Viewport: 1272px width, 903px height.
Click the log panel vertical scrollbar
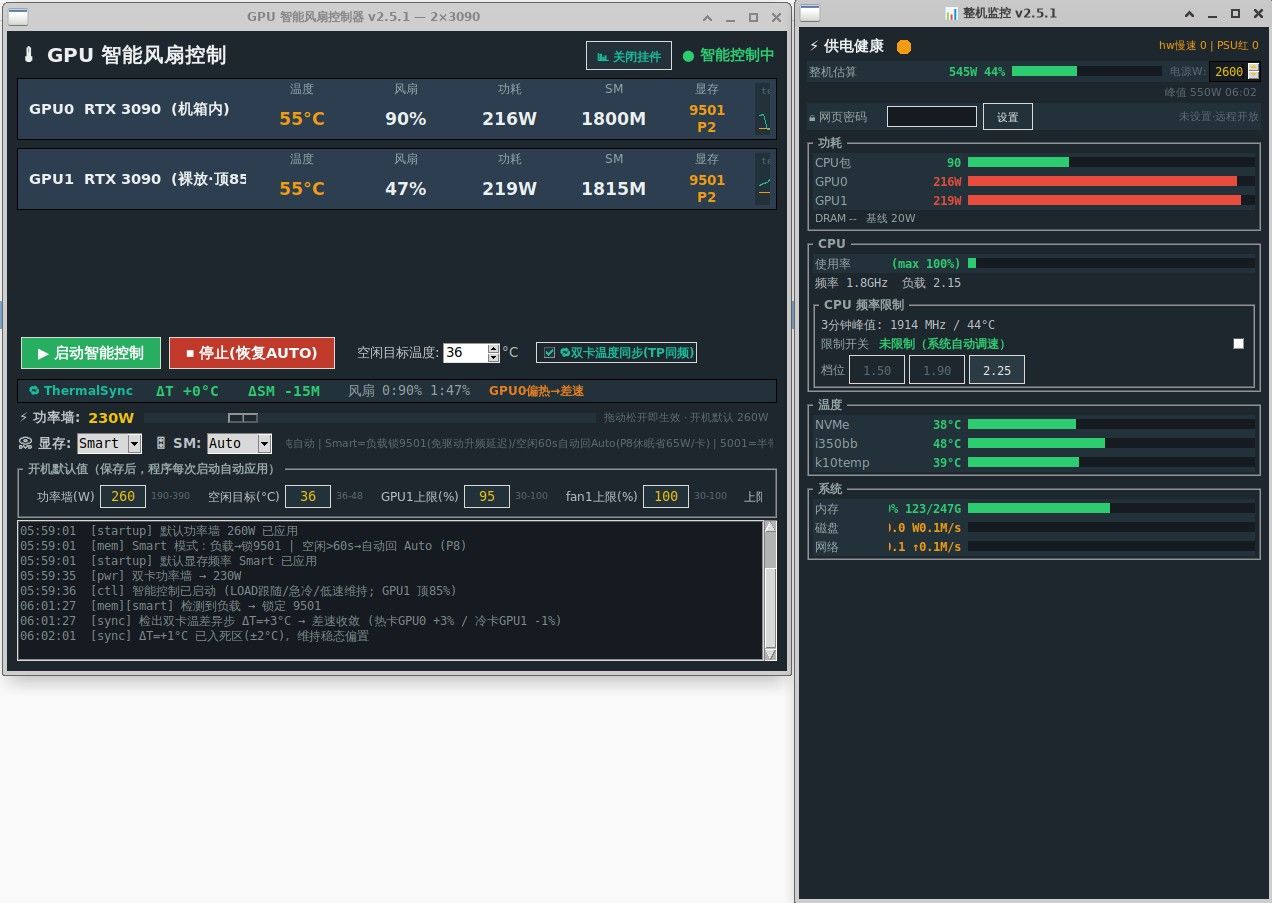(770, 590)
